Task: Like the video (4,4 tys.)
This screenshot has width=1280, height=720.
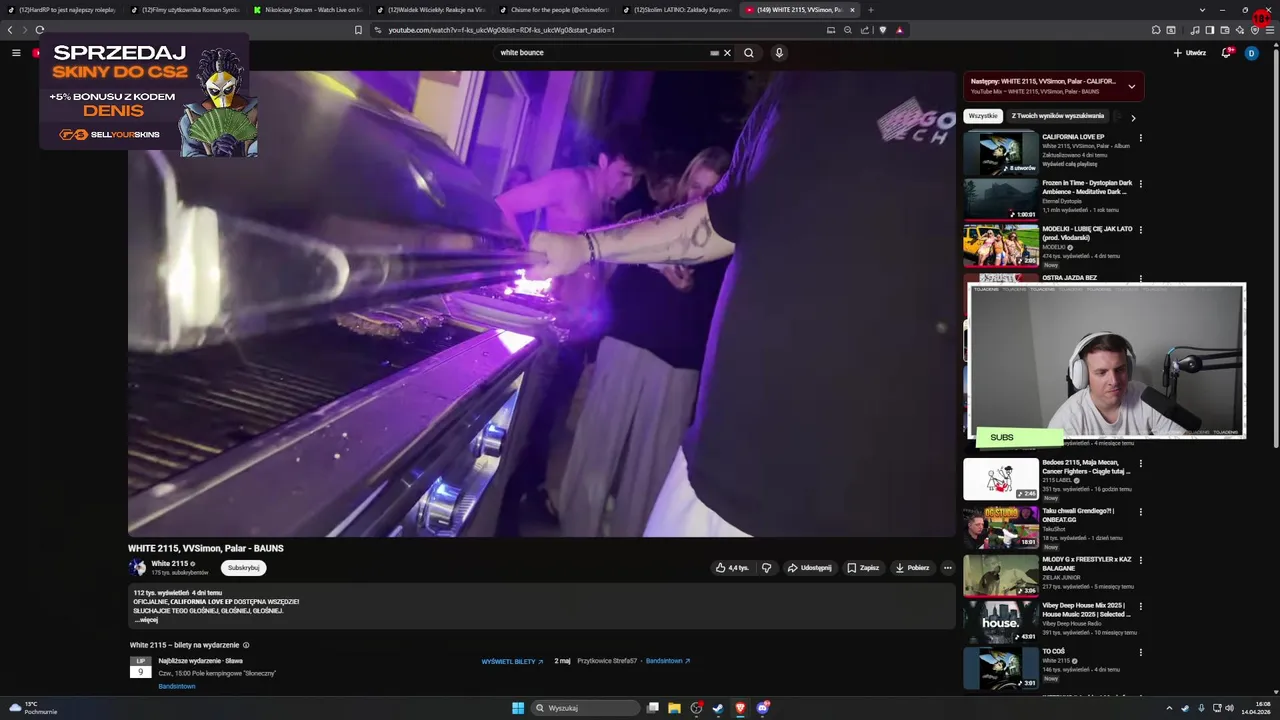Action: click(x=732, y=568)
